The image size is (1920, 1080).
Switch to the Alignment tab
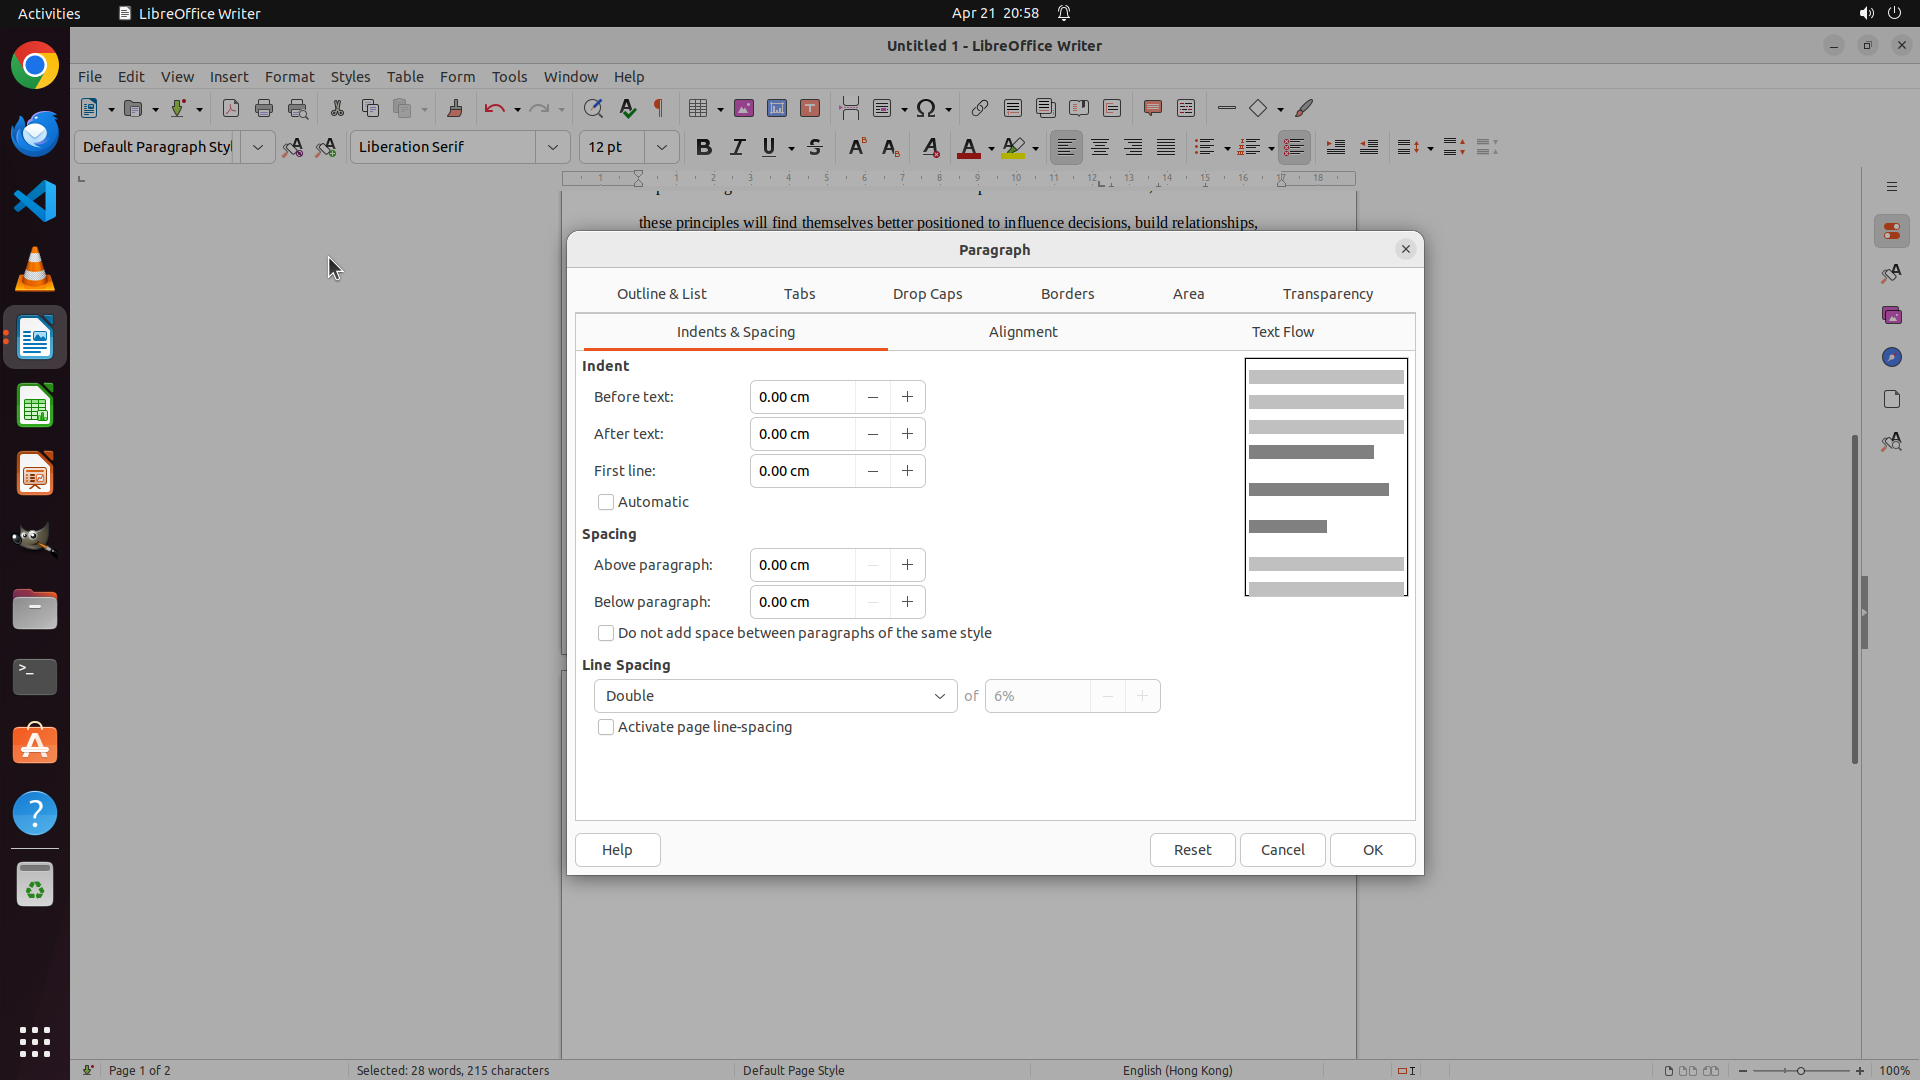1022,332
